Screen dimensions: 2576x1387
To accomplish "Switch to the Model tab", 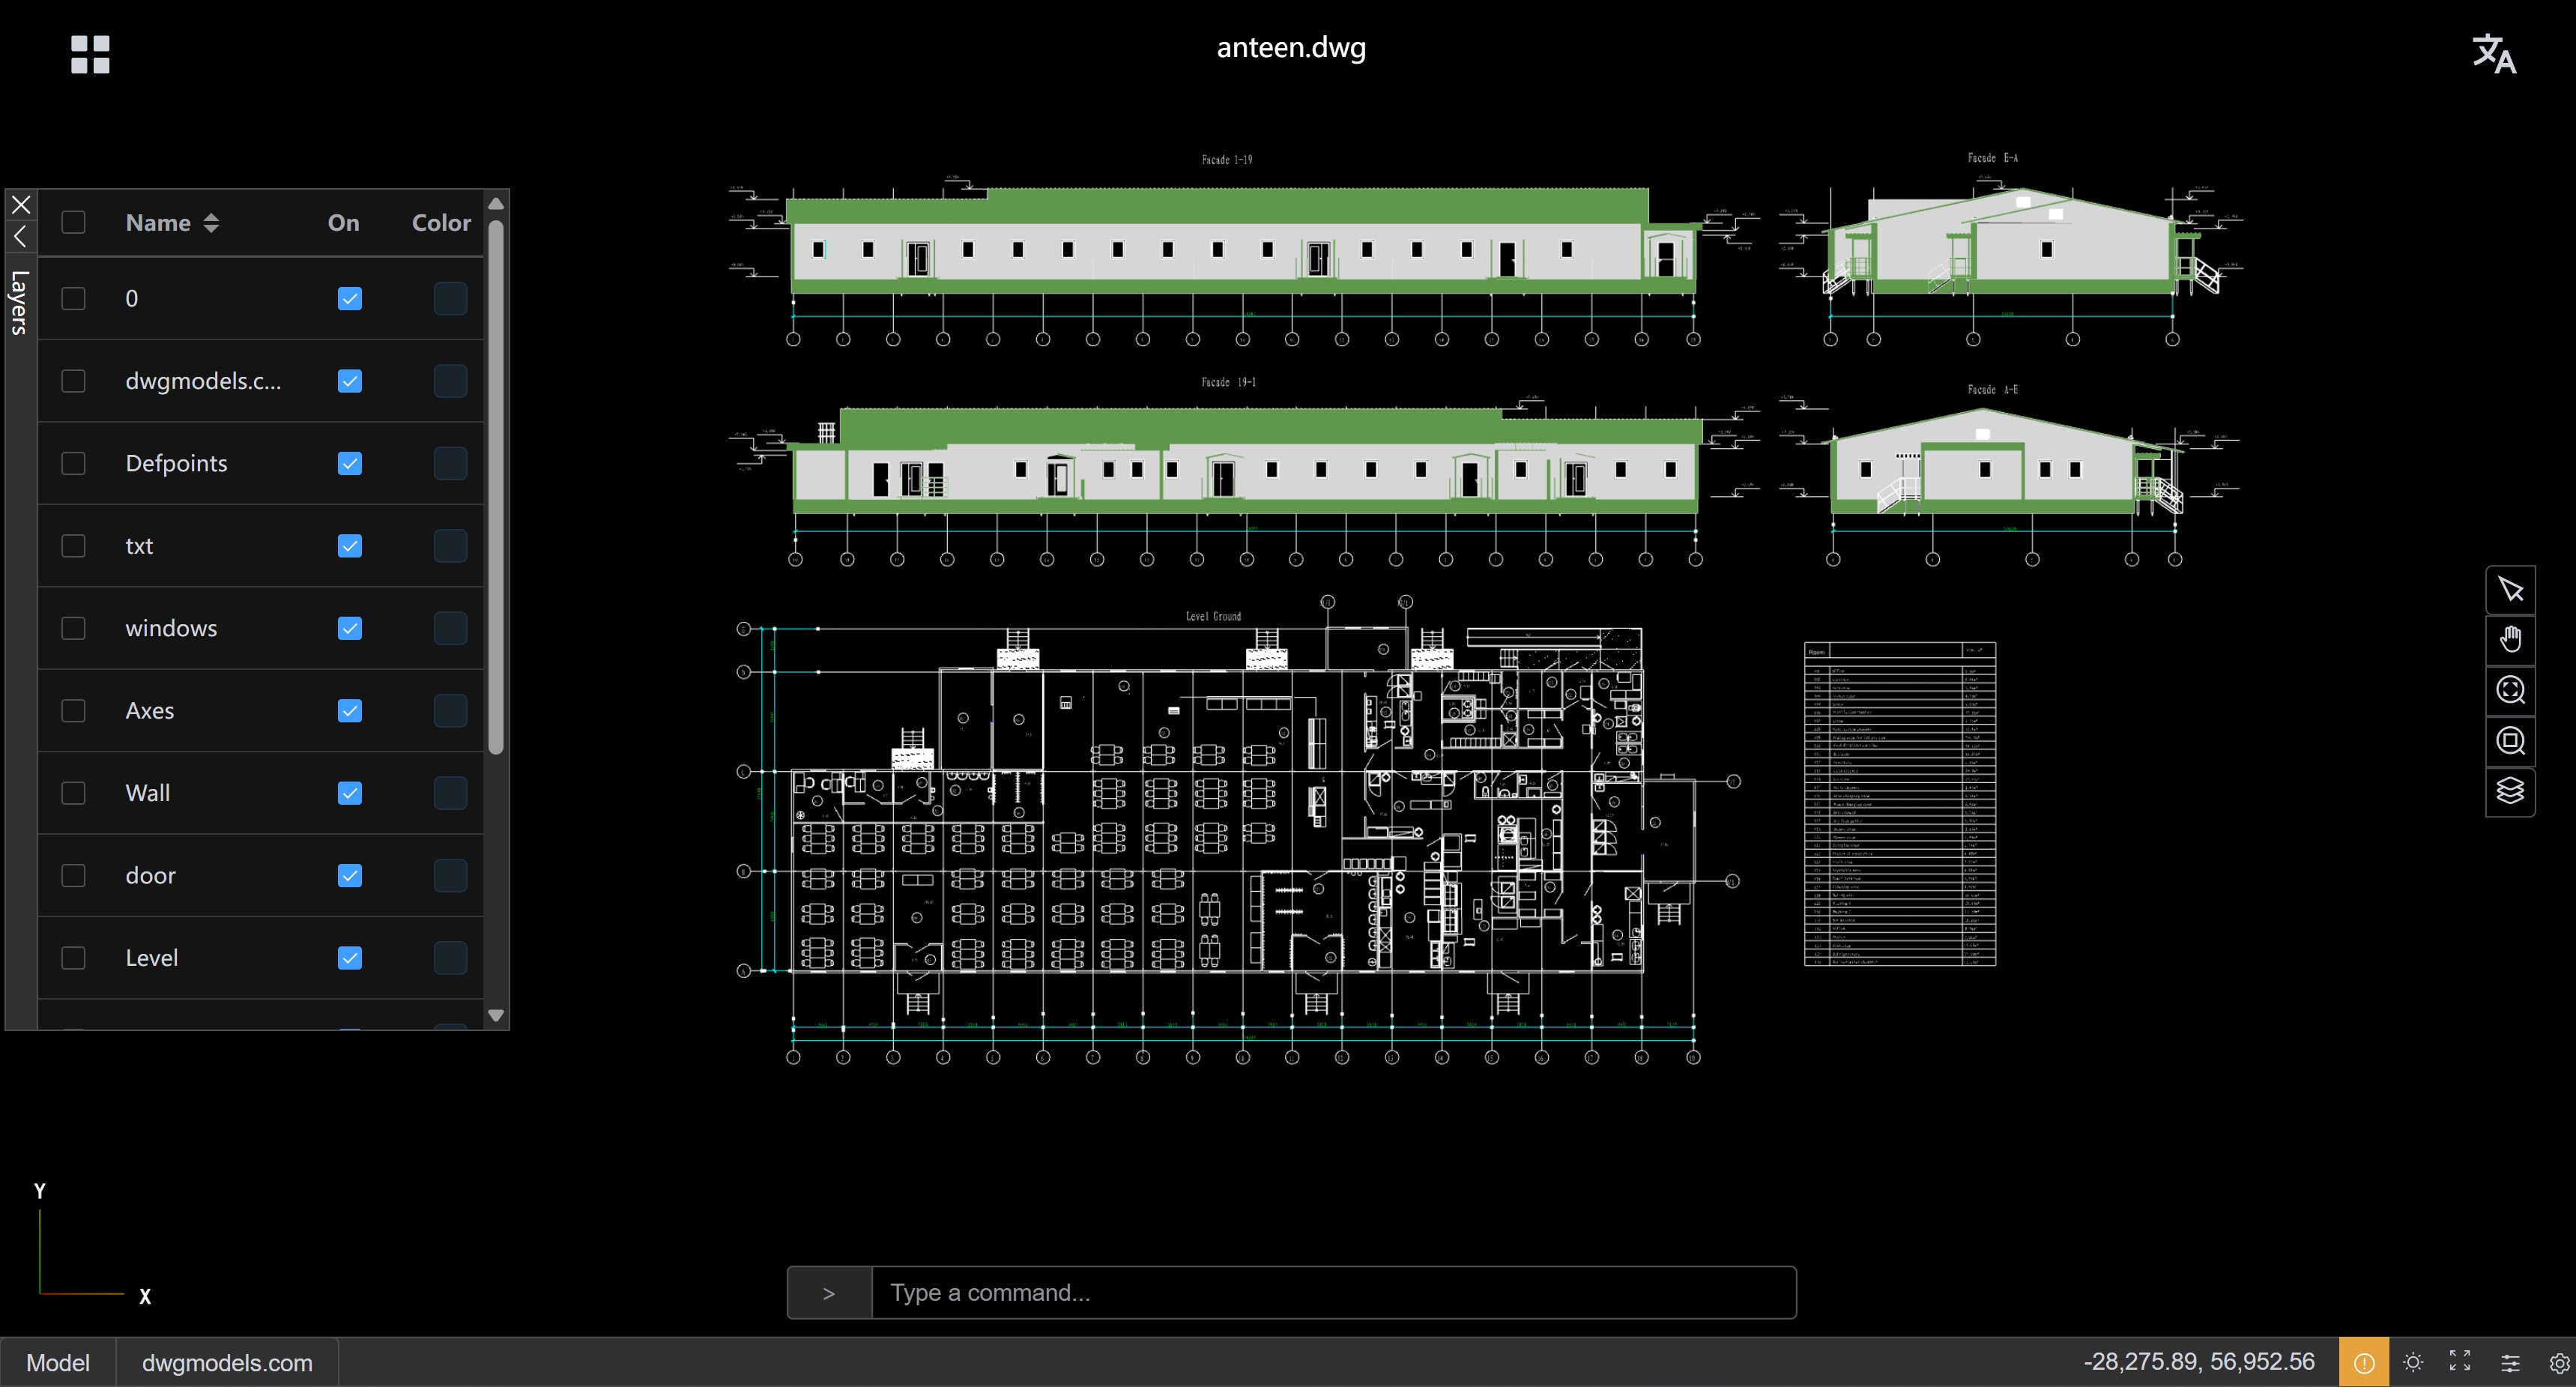I will click(58, 1362).
